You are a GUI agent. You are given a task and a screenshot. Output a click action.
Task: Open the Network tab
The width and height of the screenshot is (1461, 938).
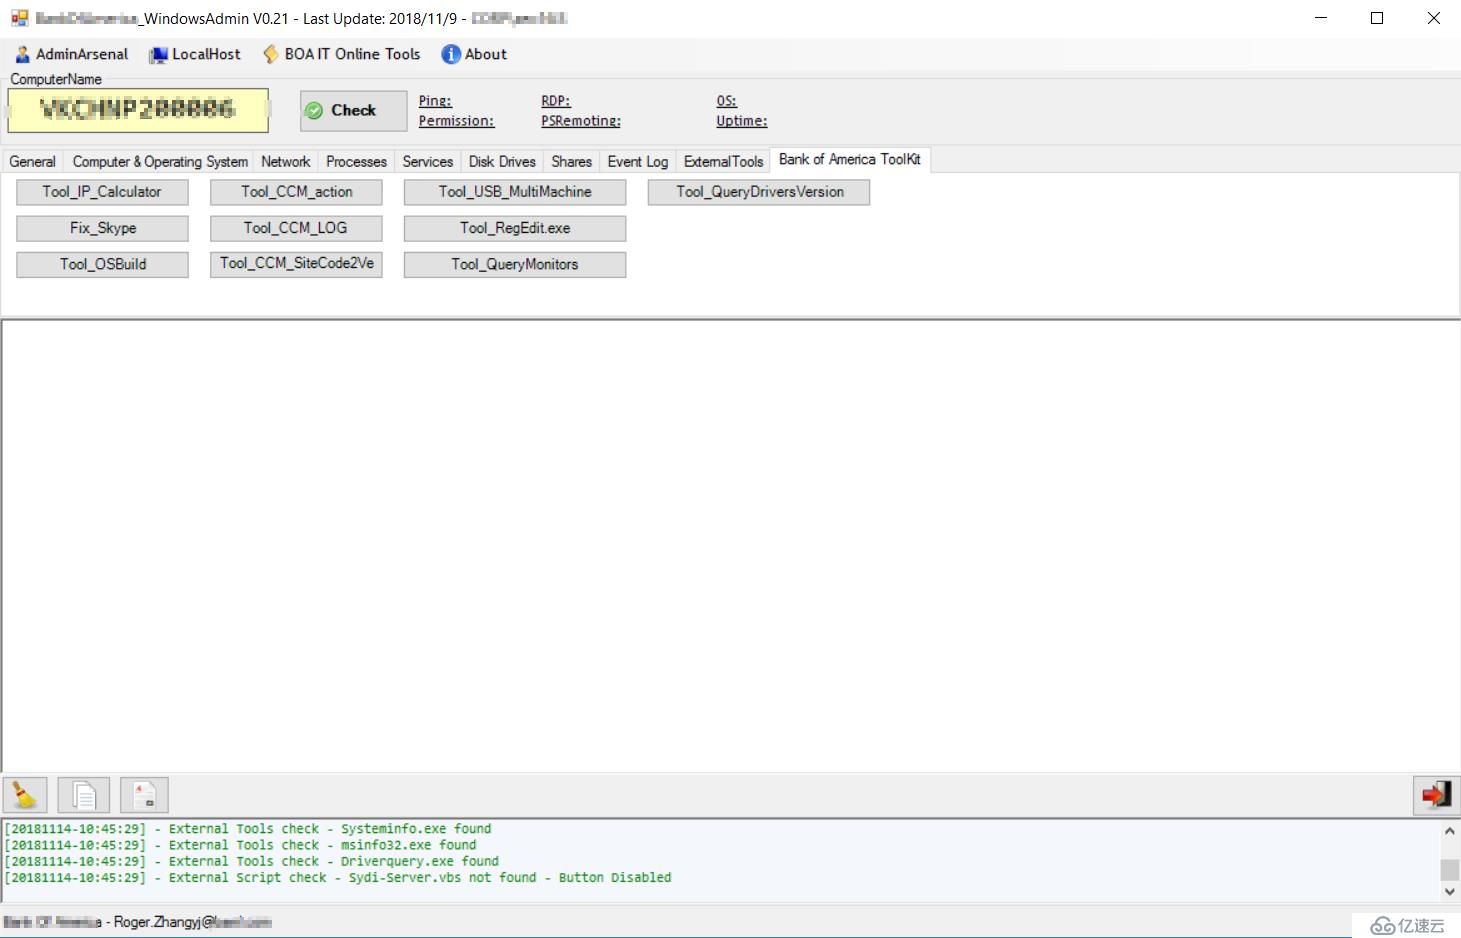click(x=286, y=161)
